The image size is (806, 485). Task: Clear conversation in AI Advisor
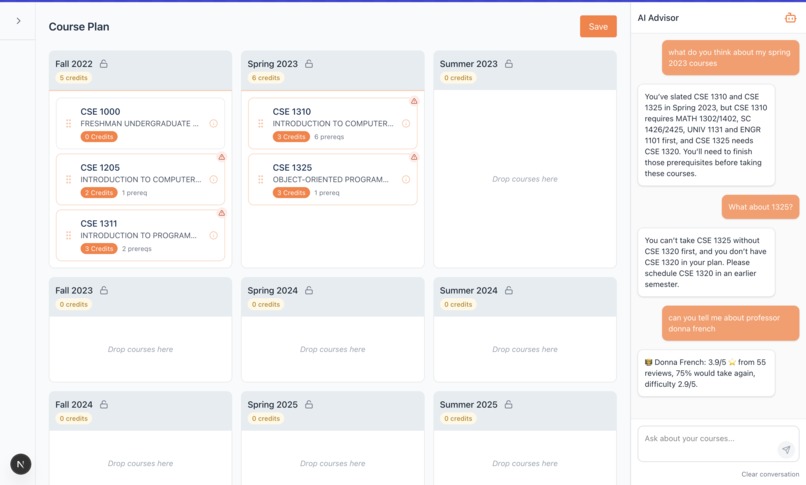pyautogui.click(x=770, y=474)
